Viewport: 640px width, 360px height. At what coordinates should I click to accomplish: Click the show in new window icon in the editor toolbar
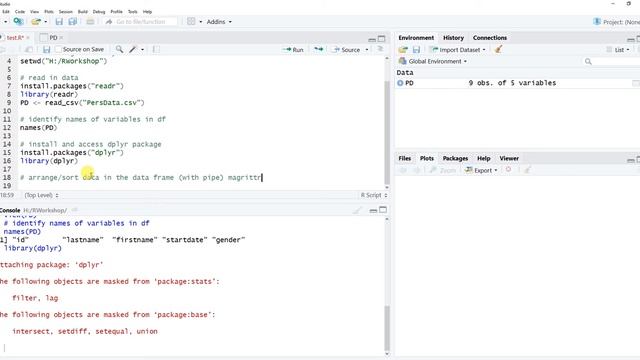coord(29,49)
